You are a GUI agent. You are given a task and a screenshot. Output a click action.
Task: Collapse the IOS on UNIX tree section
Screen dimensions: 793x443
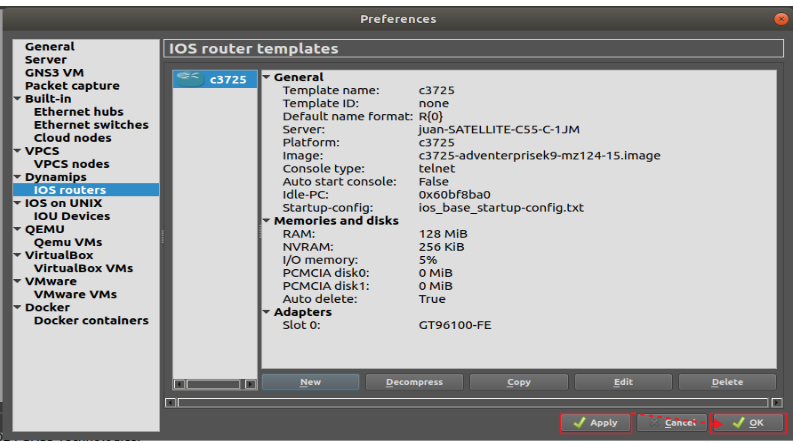[18, 203]
